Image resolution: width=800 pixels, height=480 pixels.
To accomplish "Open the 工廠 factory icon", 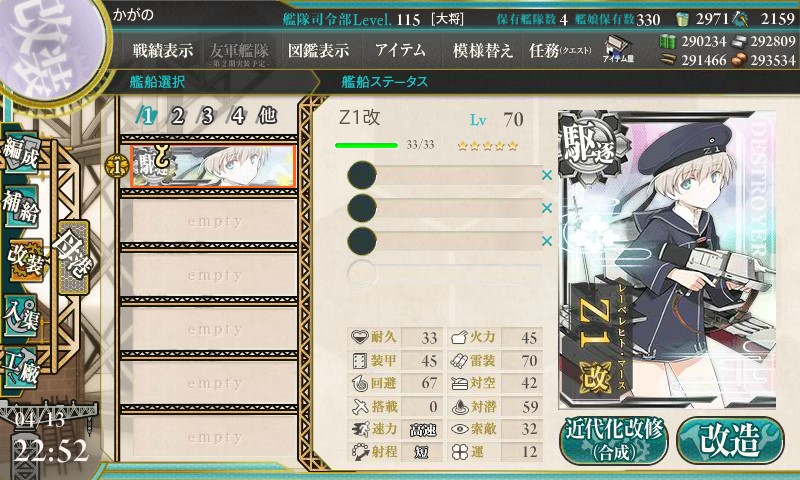I will pyautogui.click(x=20, y=367).
